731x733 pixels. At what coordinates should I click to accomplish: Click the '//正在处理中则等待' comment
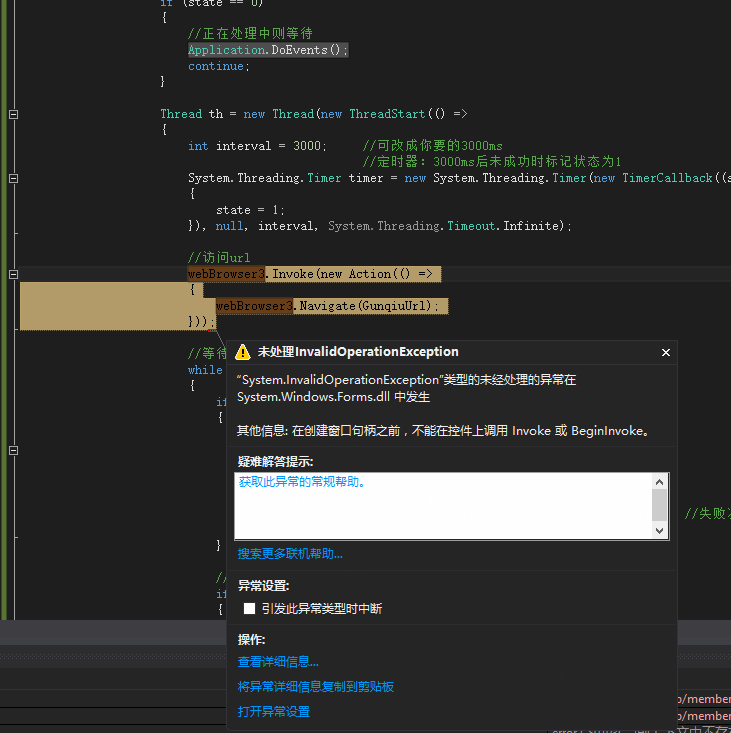click(x=250, y=33)
